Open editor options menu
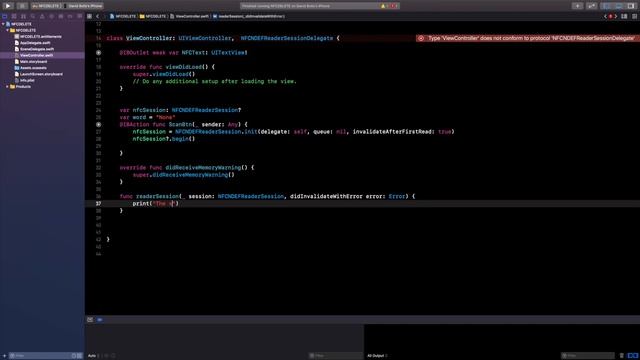Image resolution: width=640 pixels, height=360 pixels. pos(624,16)
